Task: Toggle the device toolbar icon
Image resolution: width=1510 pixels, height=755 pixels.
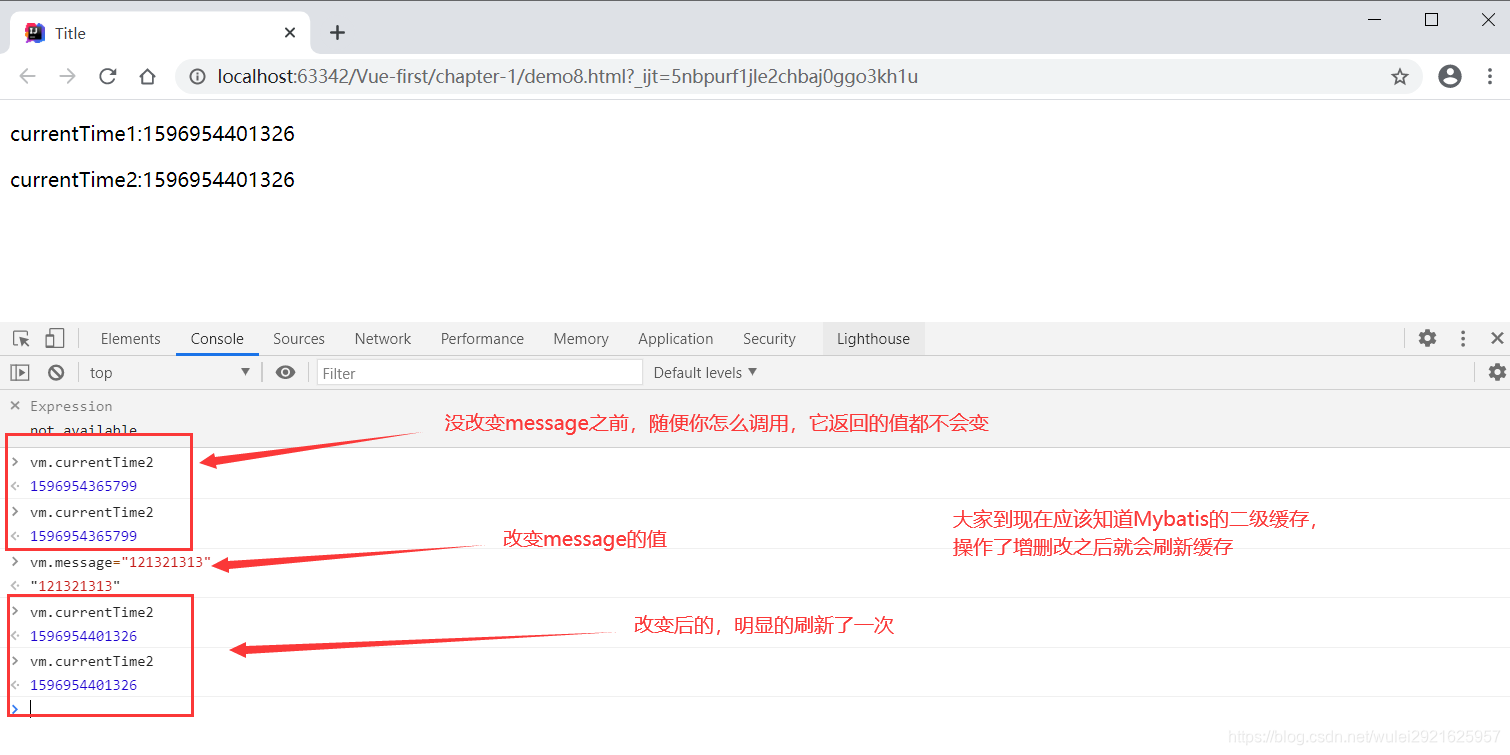Action: click(x=55, y=339)
